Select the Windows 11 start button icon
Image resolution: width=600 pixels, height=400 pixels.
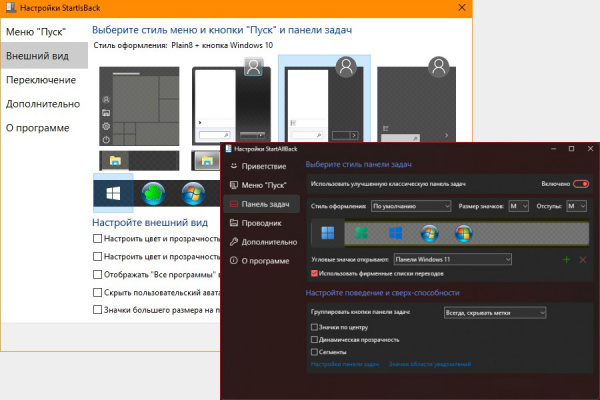(x=328, y=233)
